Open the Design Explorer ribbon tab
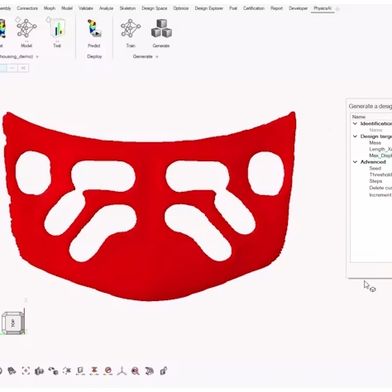Viewport: 392px width, 392px height. (209, 8)
